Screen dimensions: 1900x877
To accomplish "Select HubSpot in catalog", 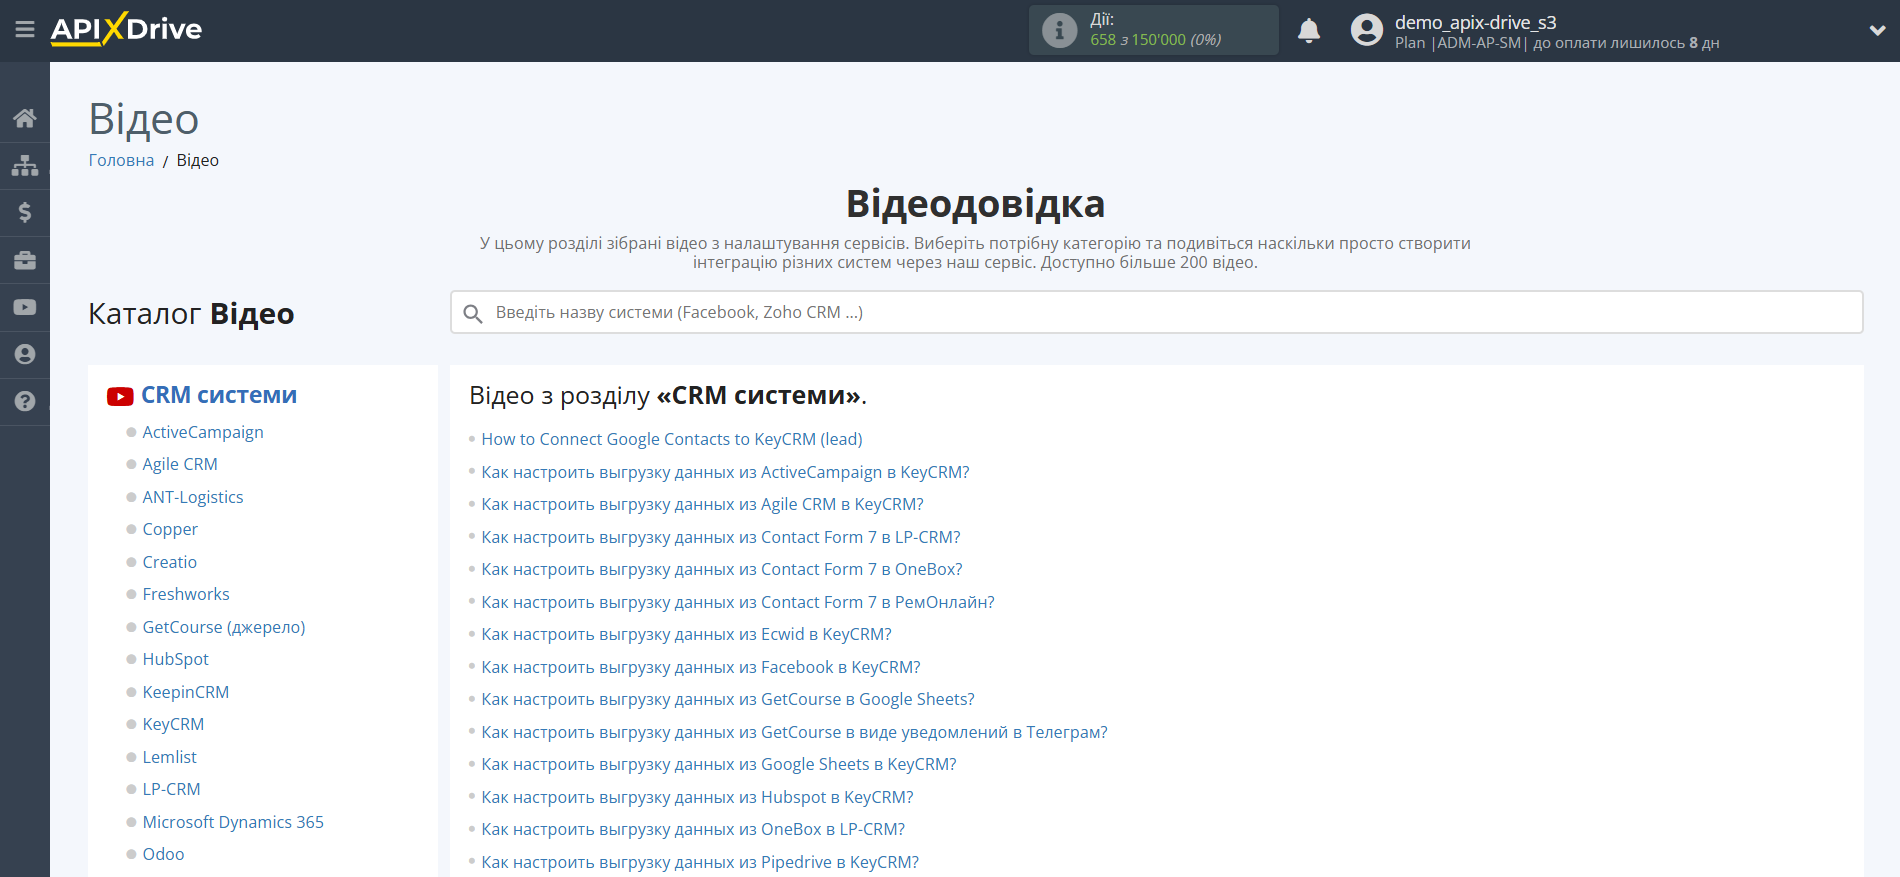I will (x=176, y=659).
